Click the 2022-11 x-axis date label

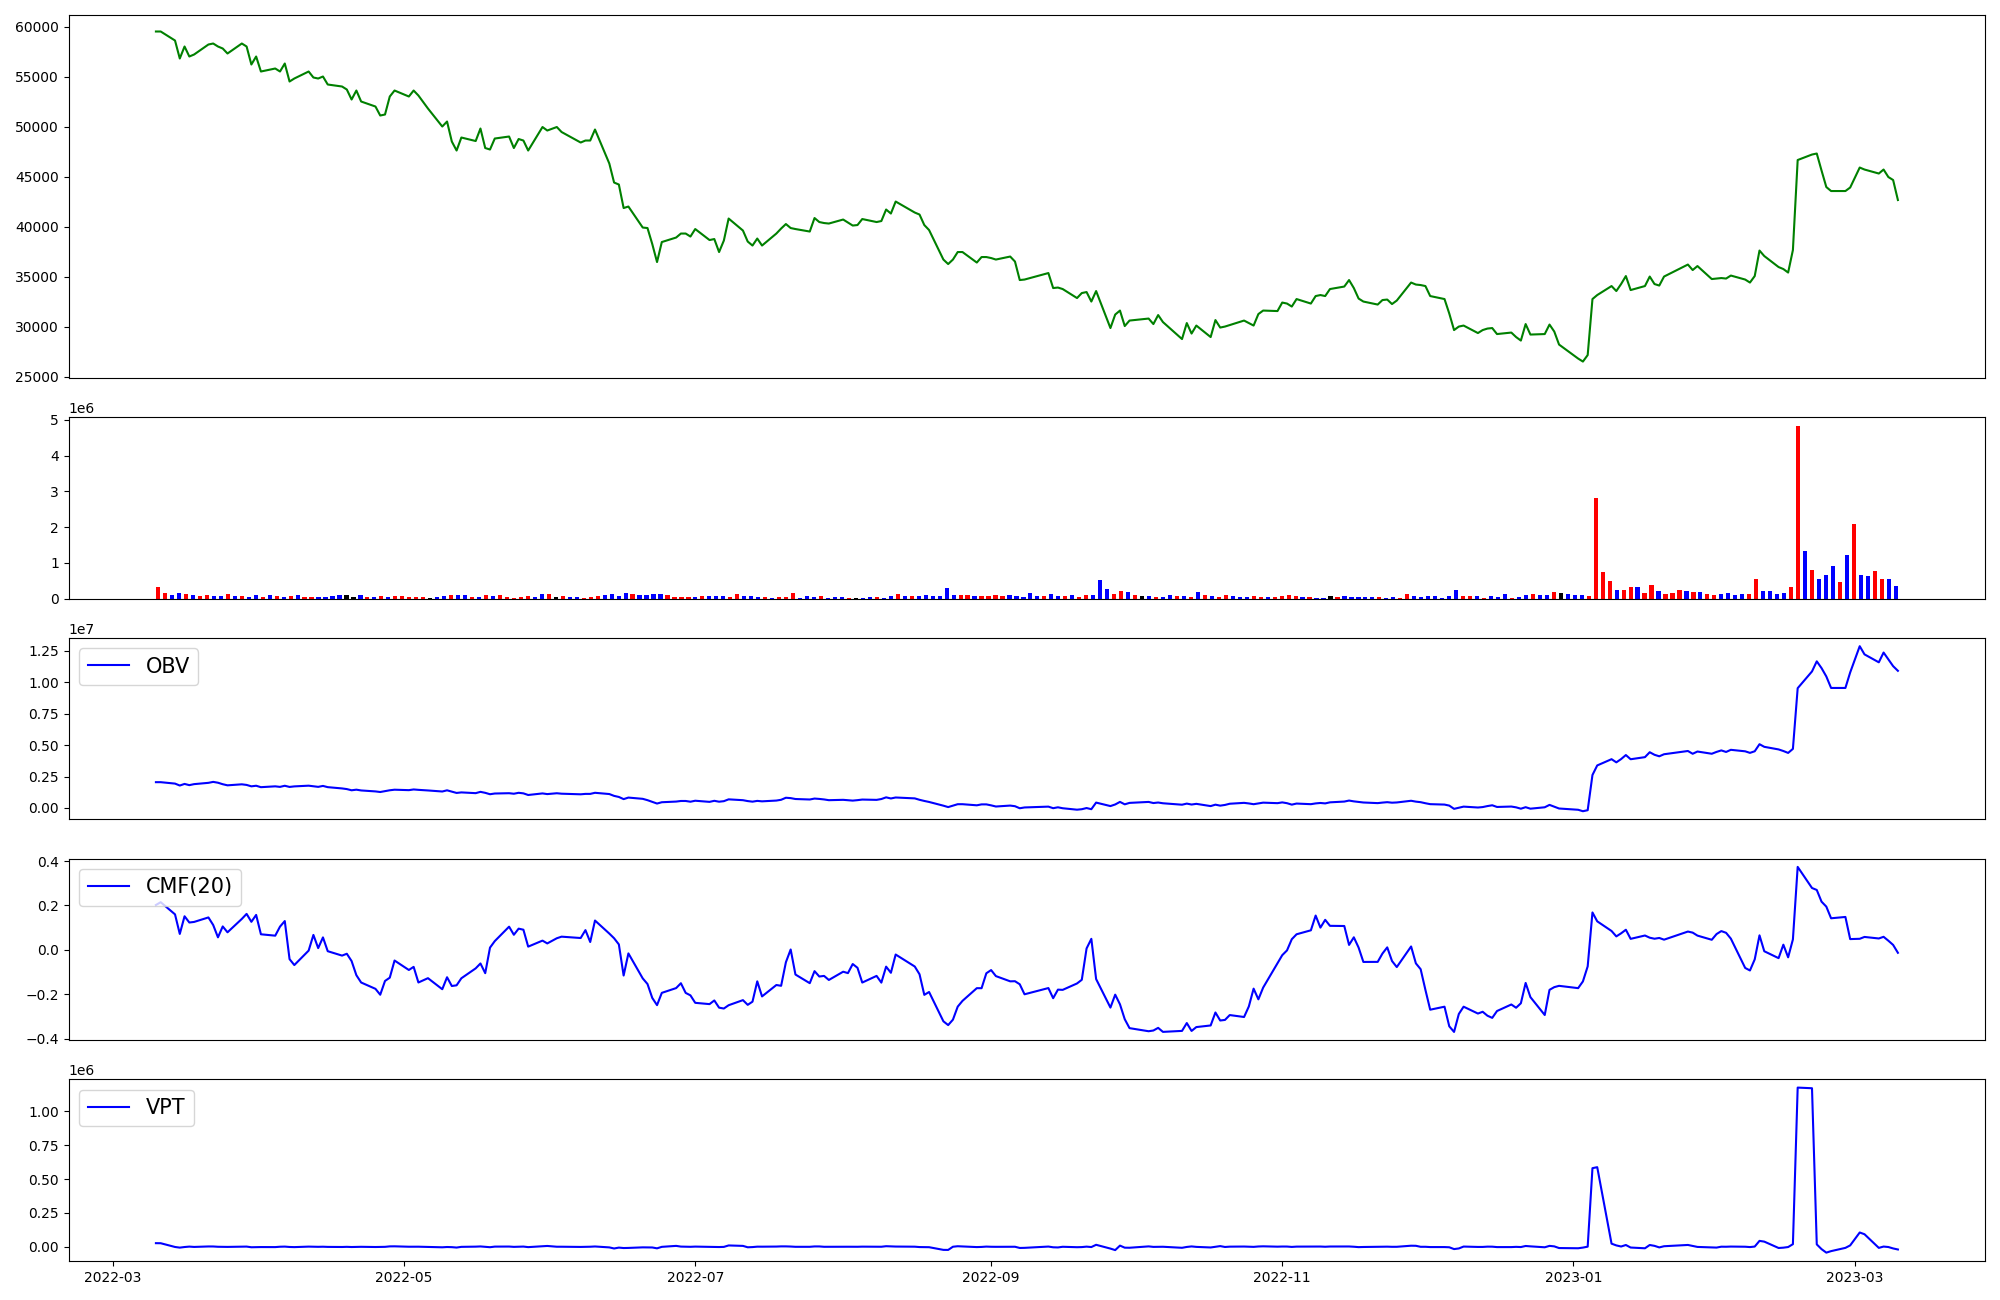tap(1282, 1277)
